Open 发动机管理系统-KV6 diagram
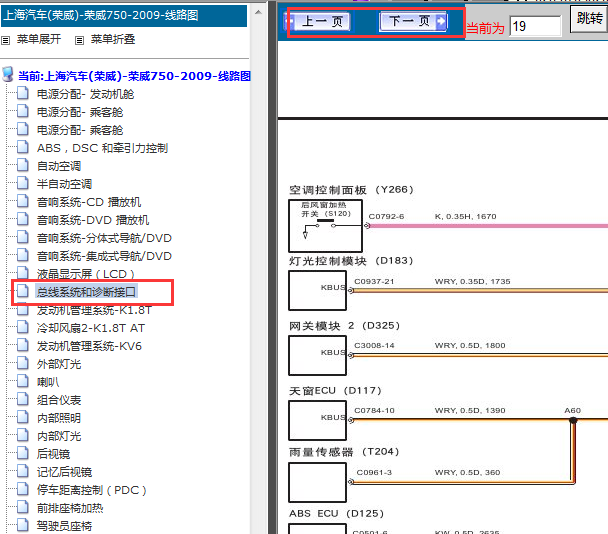608x534 pixels. pos(89,346)
